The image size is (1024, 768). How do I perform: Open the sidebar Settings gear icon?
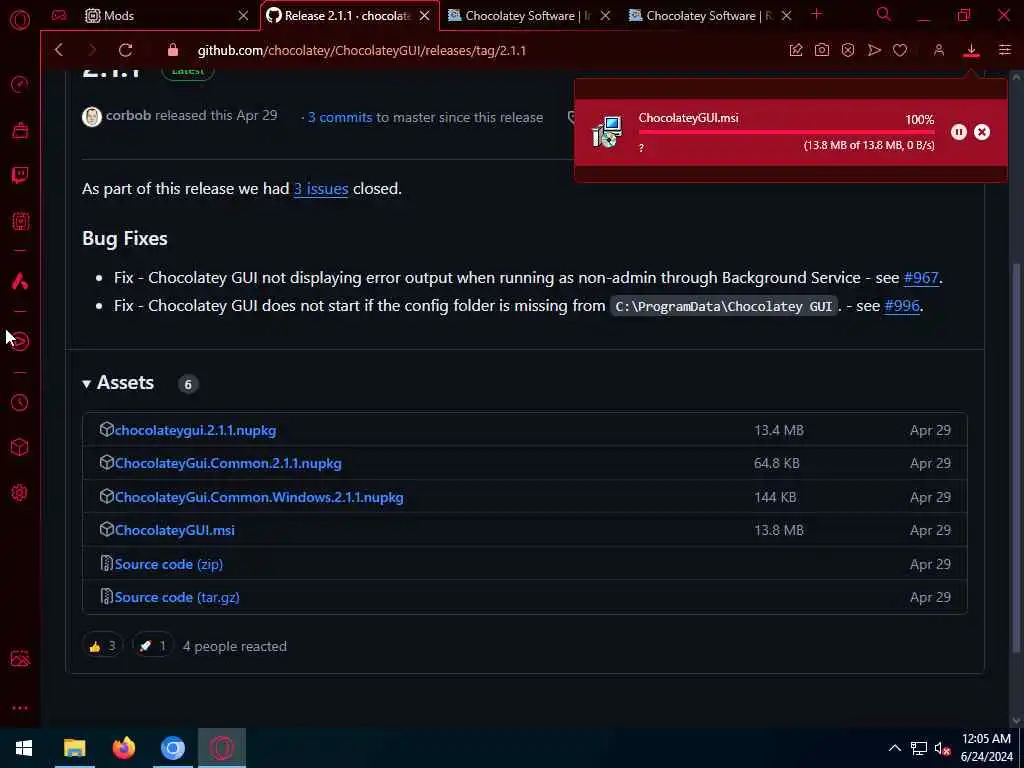pos(20,493)
